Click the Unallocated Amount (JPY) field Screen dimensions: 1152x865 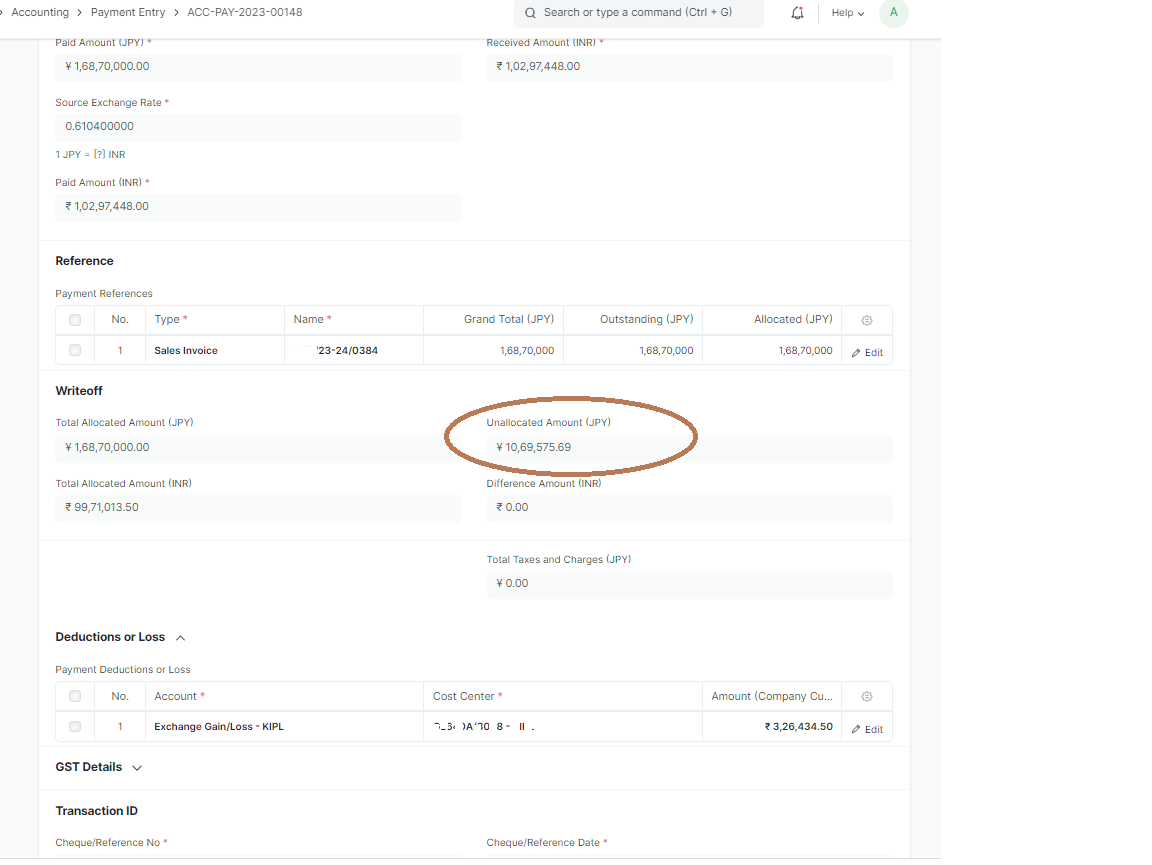(689, 448)
